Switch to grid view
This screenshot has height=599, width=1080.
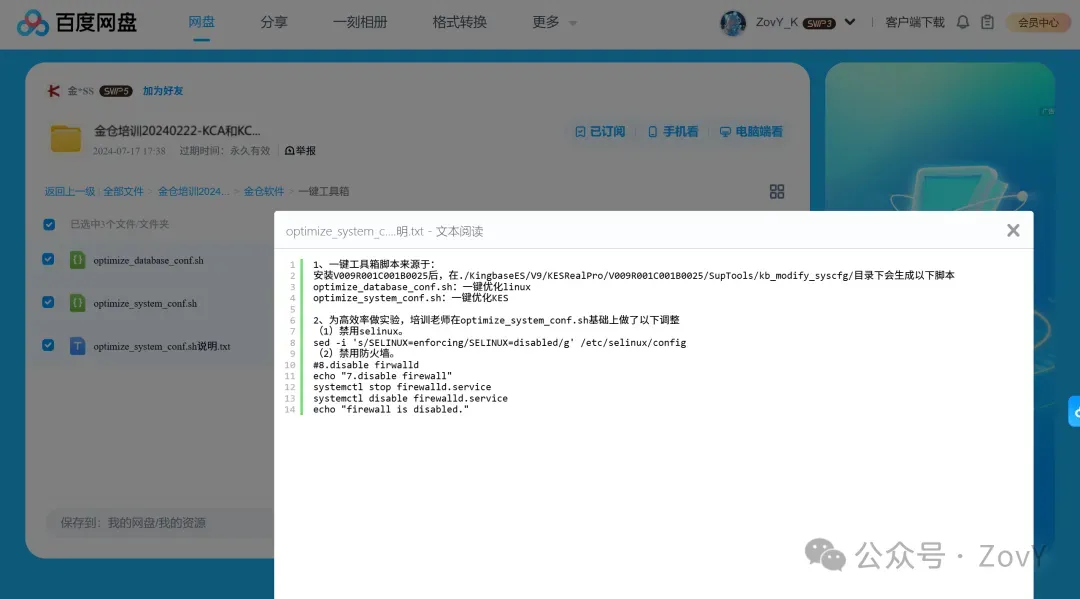pyautogui.click(x=777, y=191)
